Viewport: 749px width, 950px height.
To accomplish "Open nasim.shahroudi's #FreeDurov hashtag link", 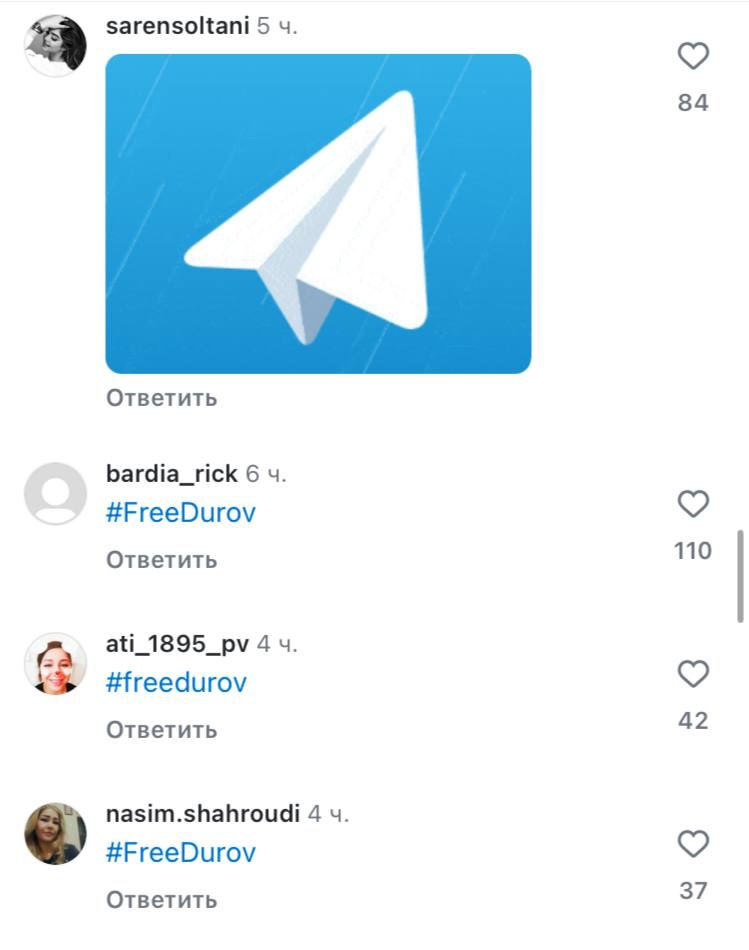I will click(x=181, y=852).
